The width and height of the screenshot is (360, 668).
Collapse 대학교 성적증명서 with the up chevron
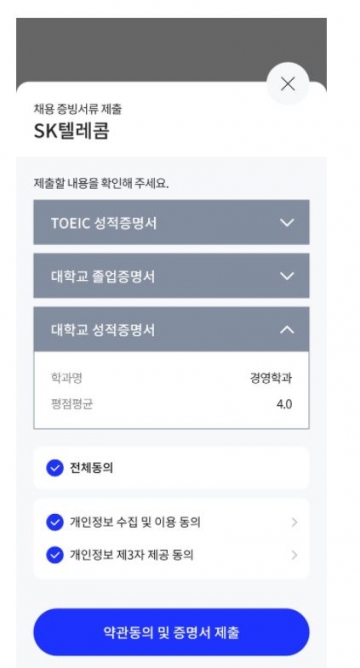(x=287, y=330)
